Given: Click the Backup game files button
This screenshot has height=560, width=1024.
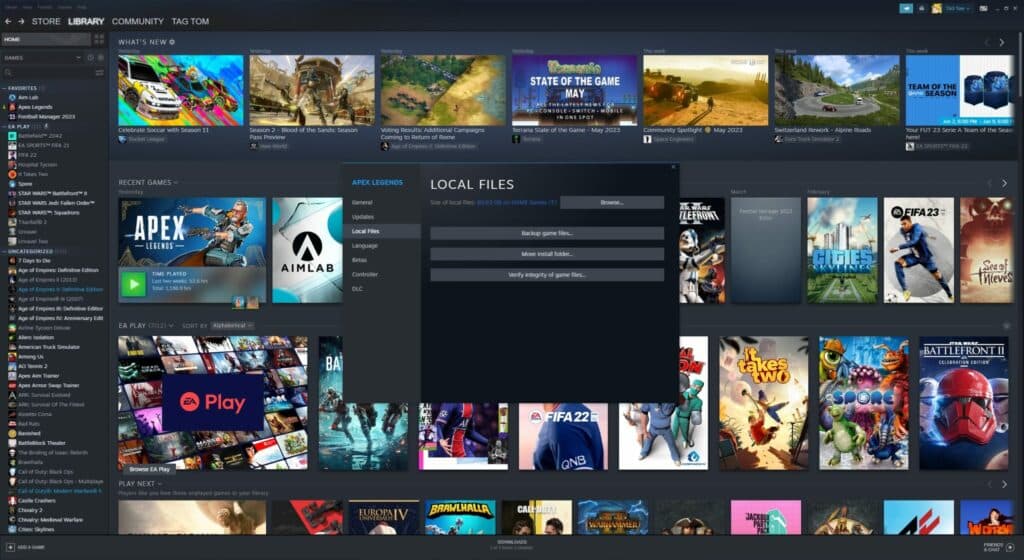Looking at the screenshot, I should pos(547,233).
